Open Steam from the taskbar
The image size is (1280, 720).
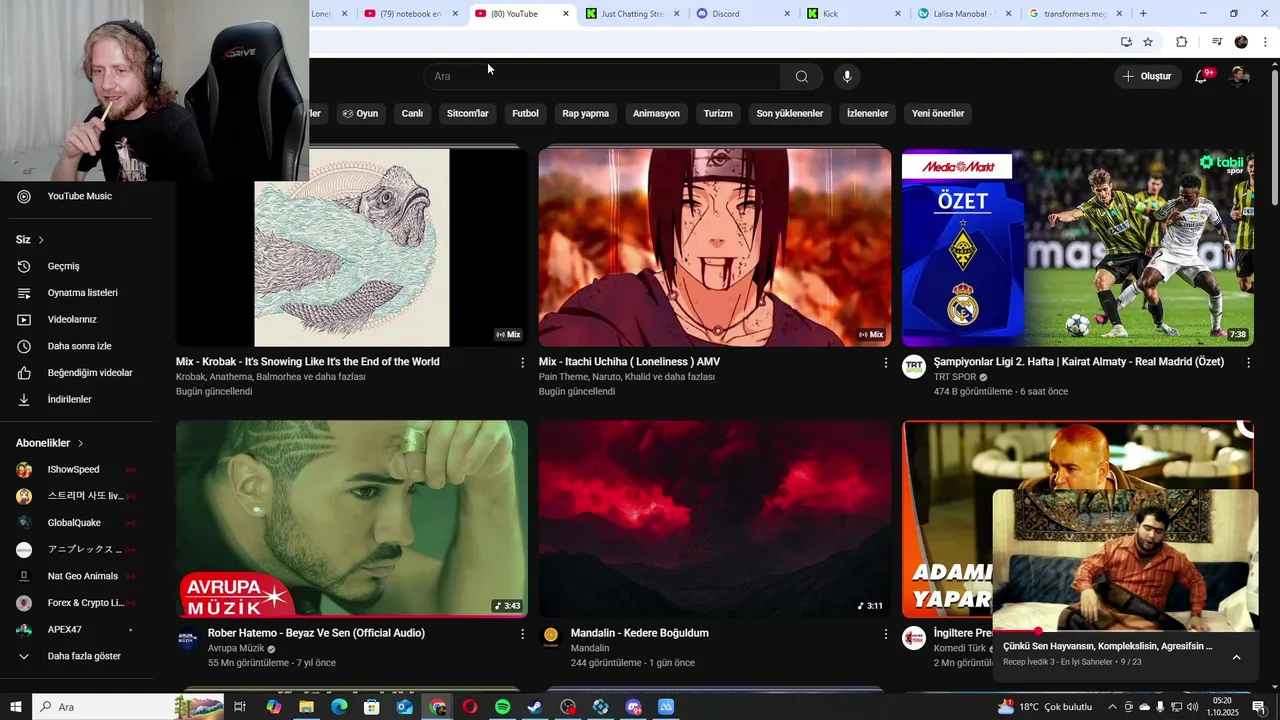pos(535,707)
